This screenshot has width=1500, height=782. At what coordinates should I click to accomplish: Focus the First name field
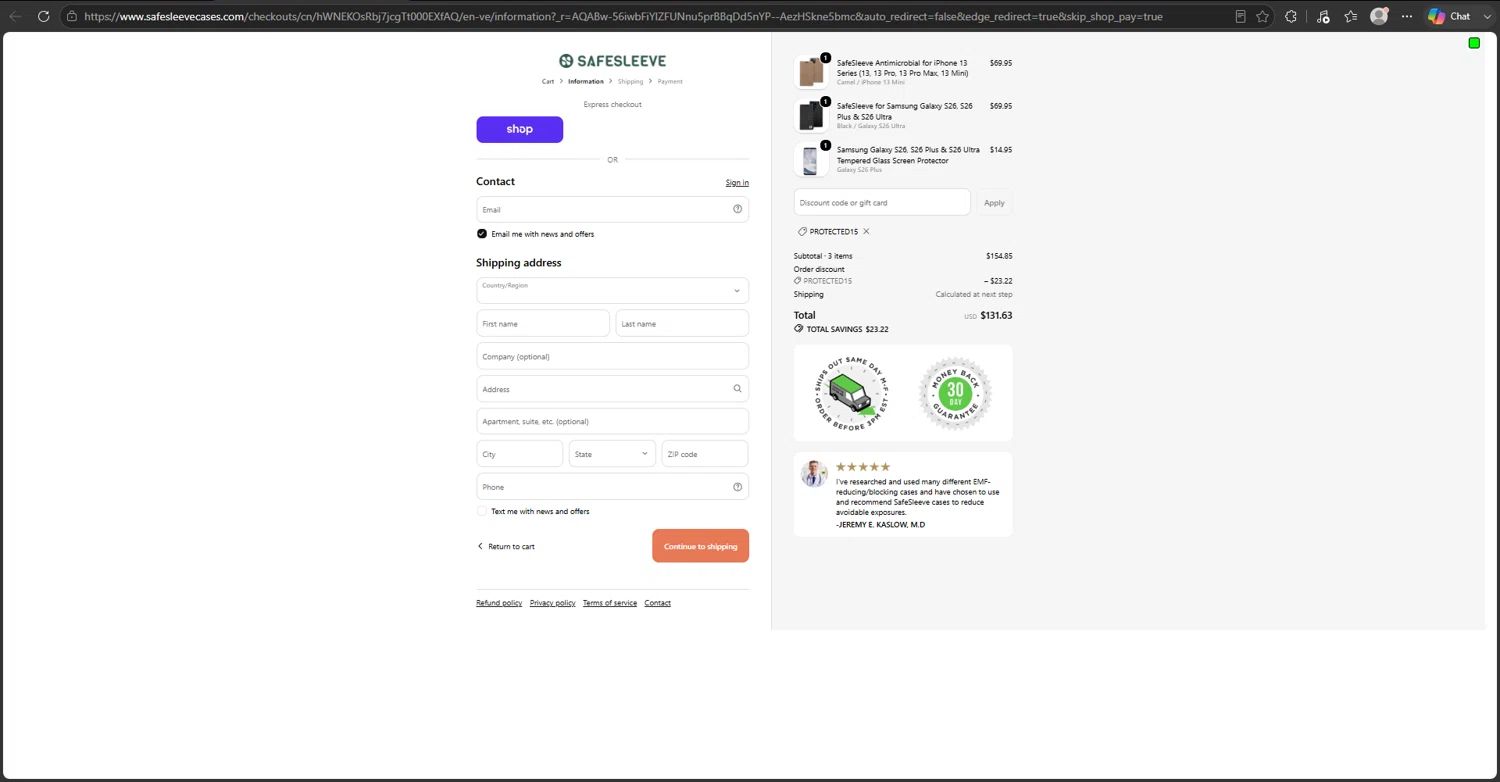click(x=543, y=324)
